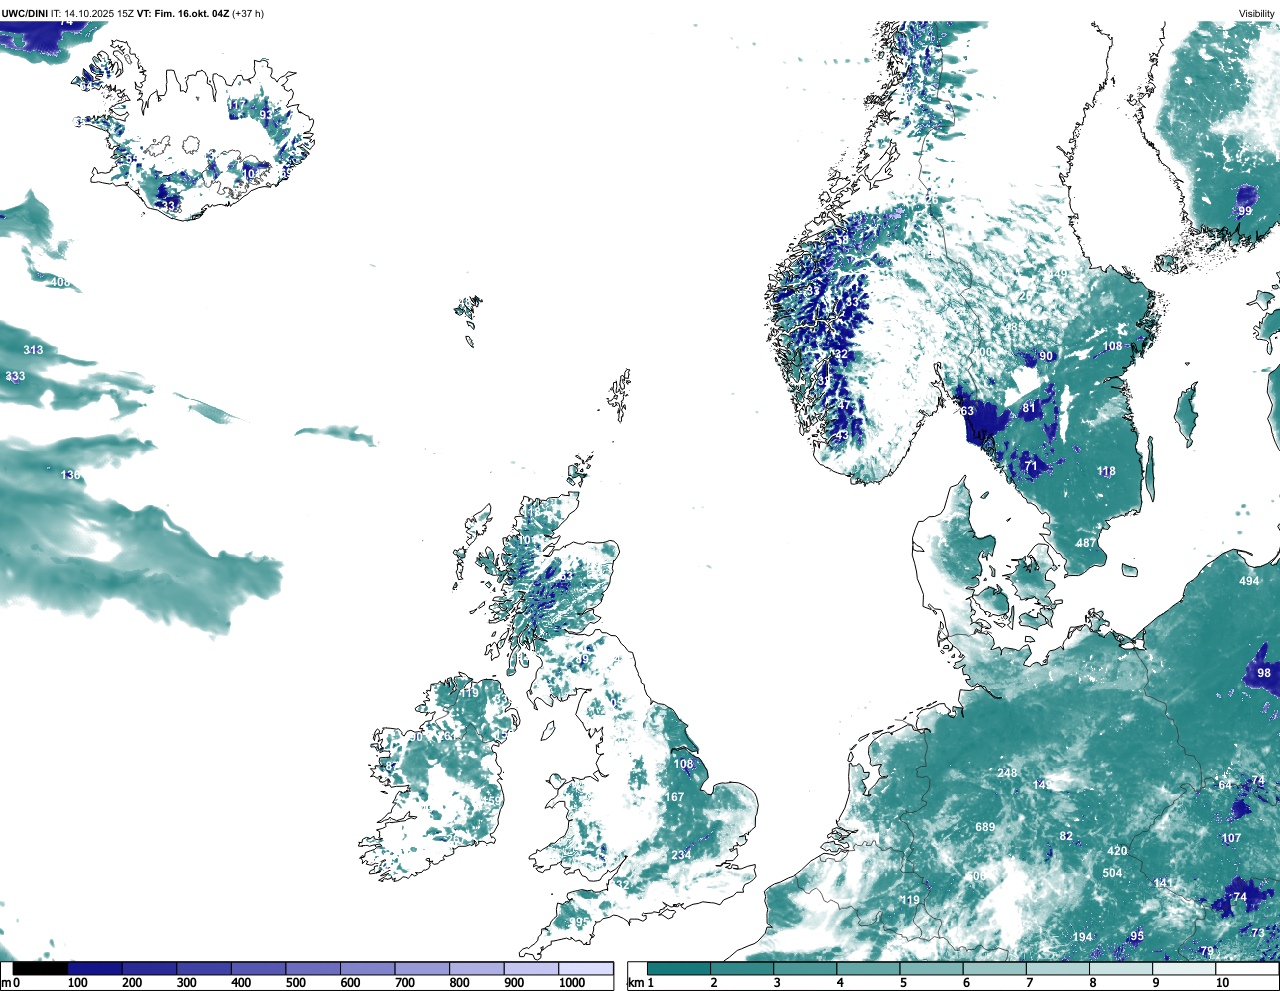This screenshot has width=1280, height=991.
Task: Select the black 0–100 m legend segment
Action: 41,968
